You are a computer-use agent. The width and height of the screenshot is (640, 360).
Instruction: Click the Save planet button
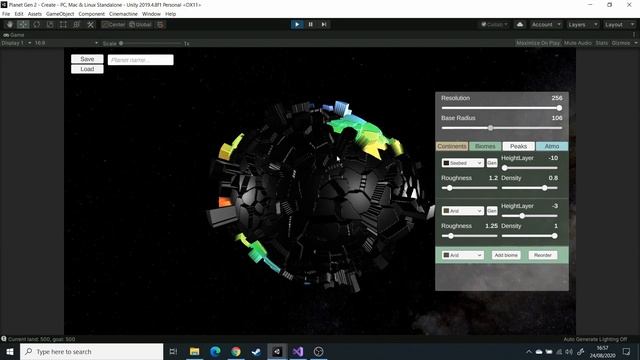click(87, 59)
